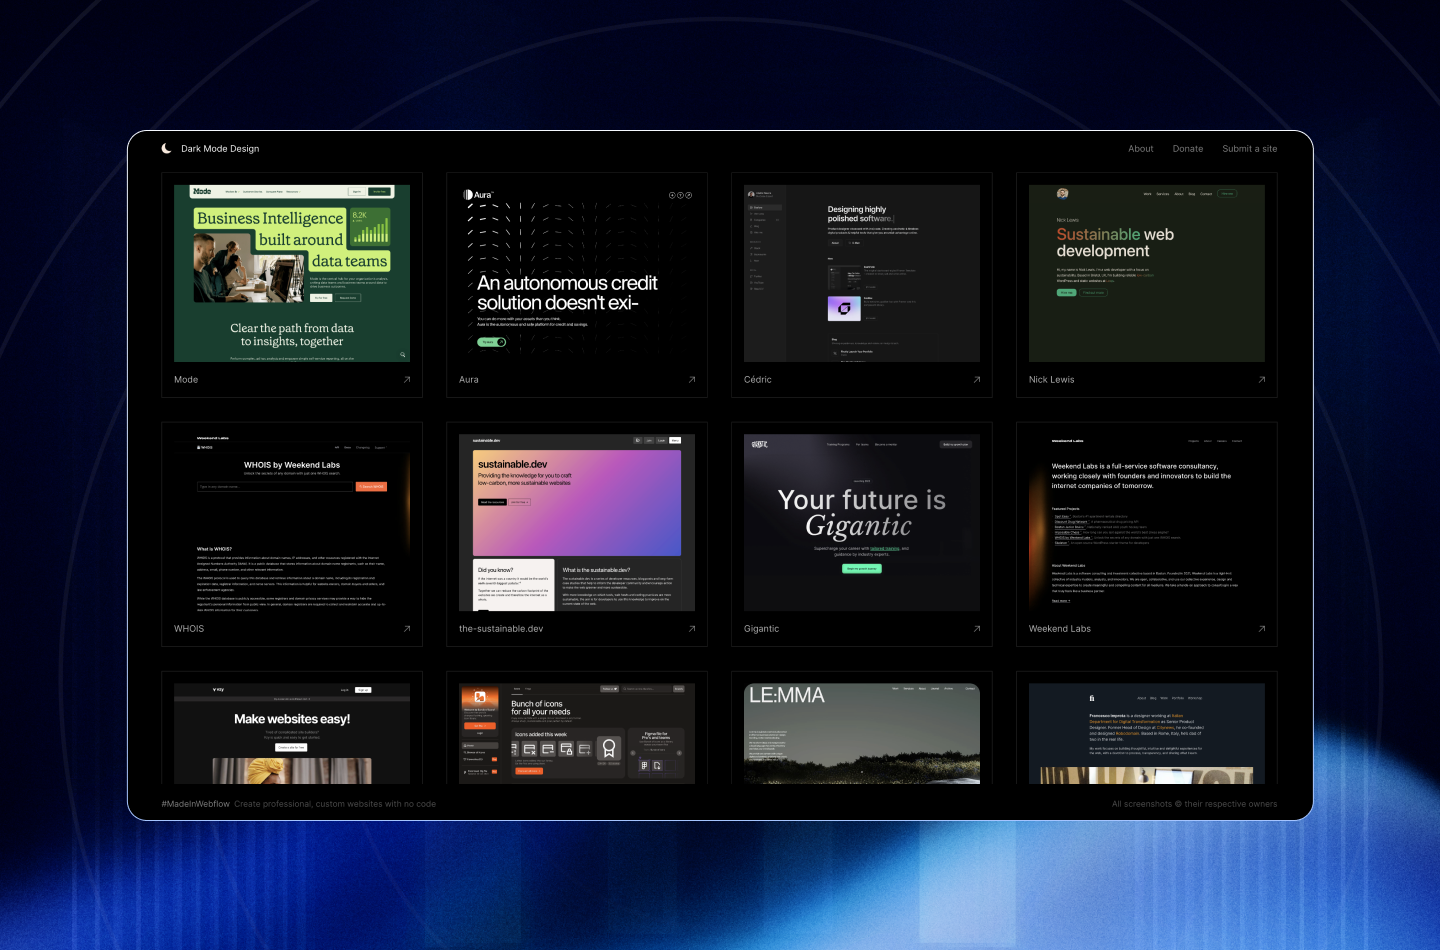Click the arrow icon on the Cédric card
Image resolution: width=1440 pixels, height=950 pixels.
pyautogui.click(x=976, y=380)
